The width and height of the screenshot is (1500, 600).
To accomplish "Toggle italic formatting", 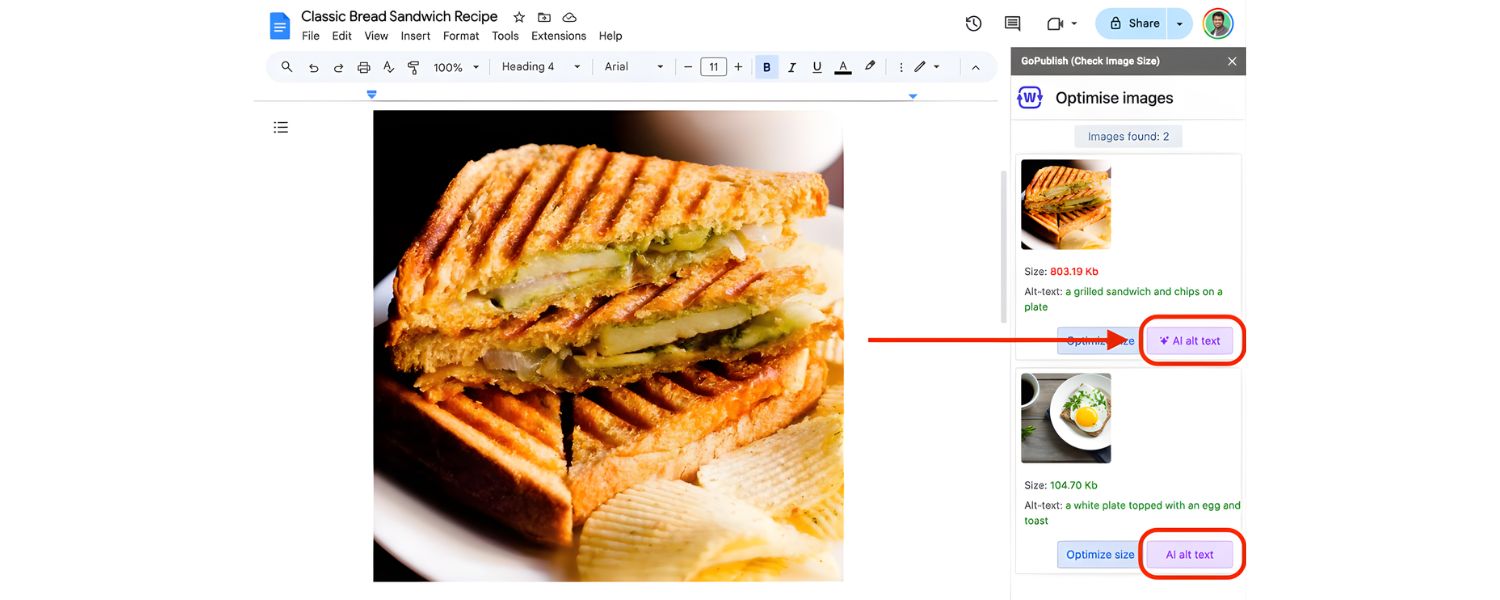I will tap(791, 66).
